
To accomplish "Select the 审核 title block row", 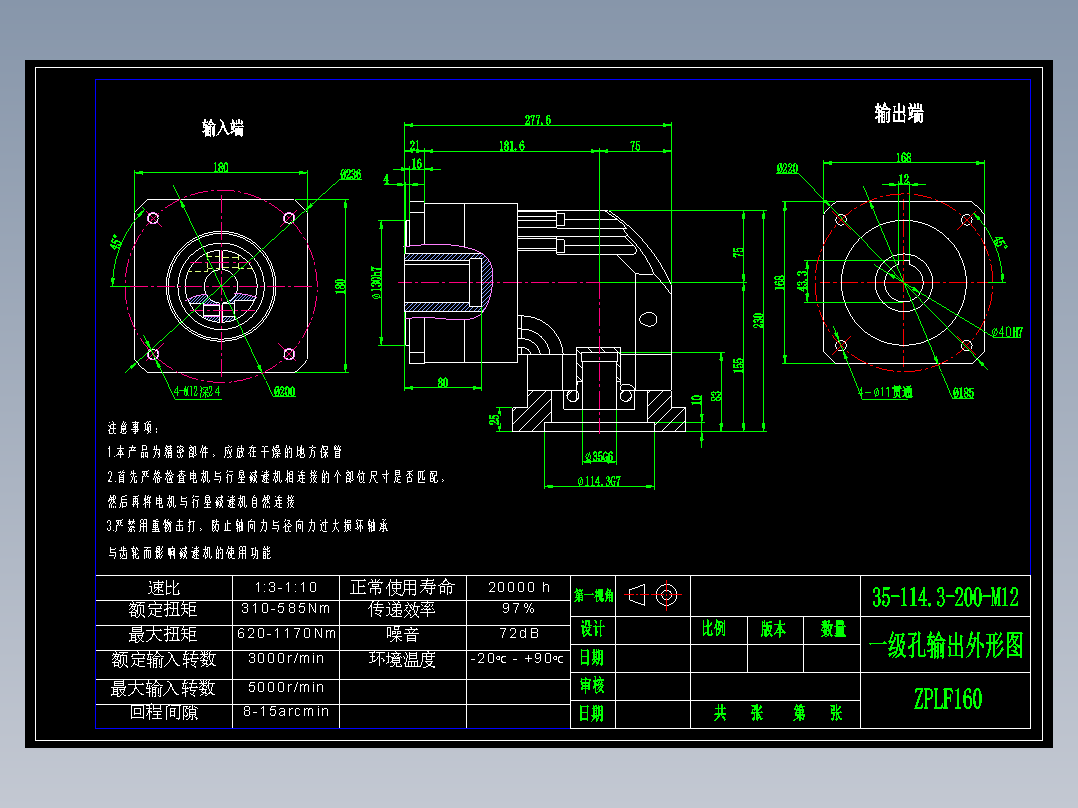I will click(592, 686).
